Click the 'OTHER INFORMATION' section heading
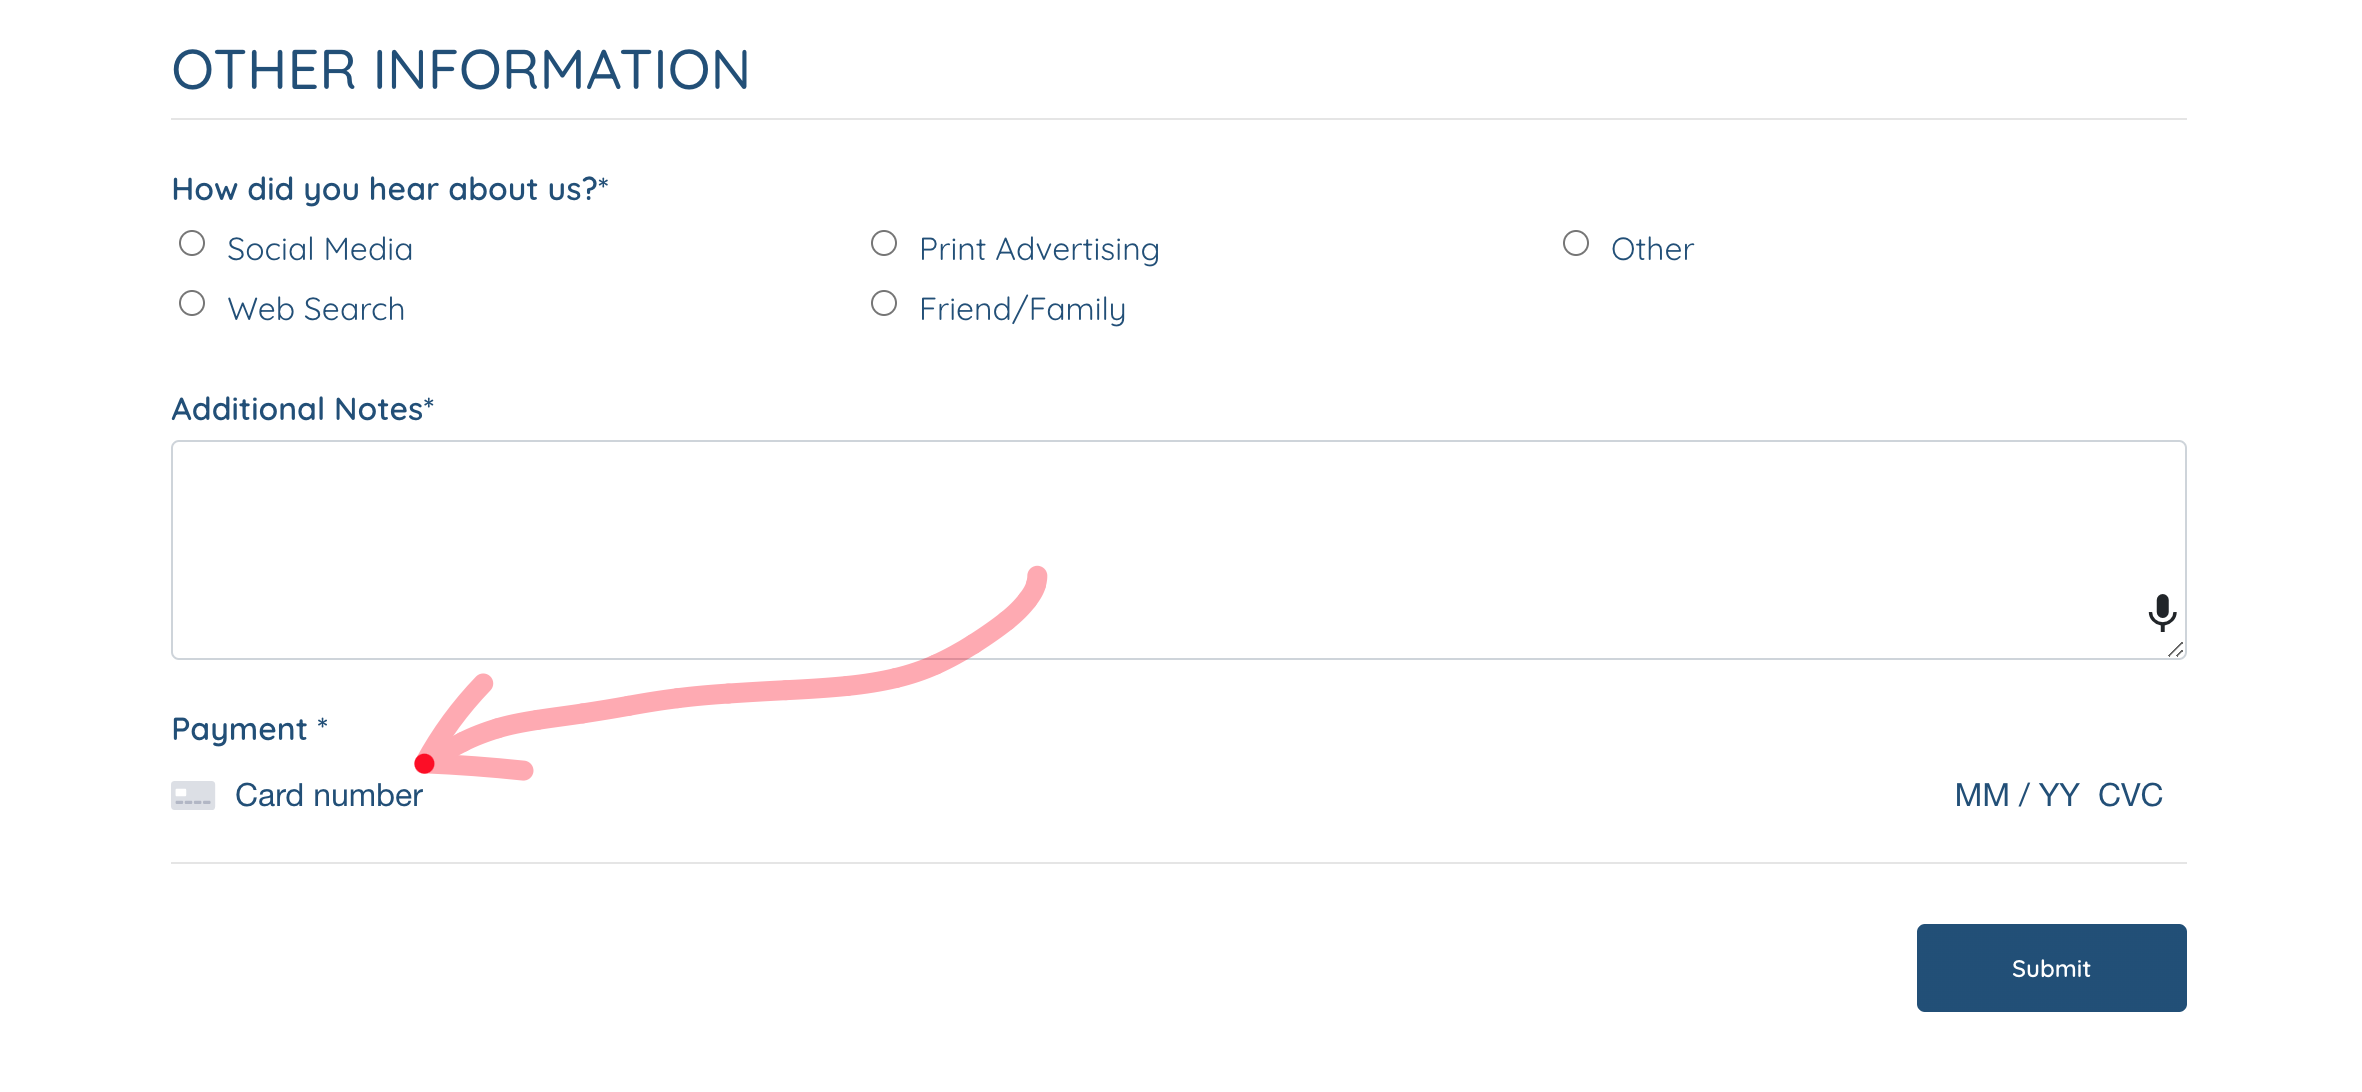This screenshot has width=2362, height=1092. (x=461, y=70)
